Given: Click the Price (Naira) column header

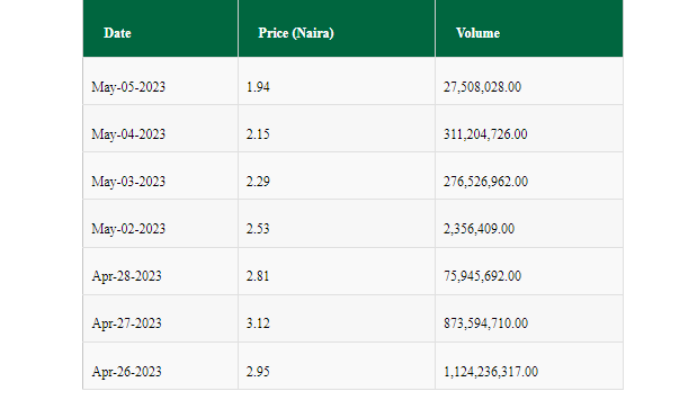Looking at the screenshot, I should coord(295,33).
